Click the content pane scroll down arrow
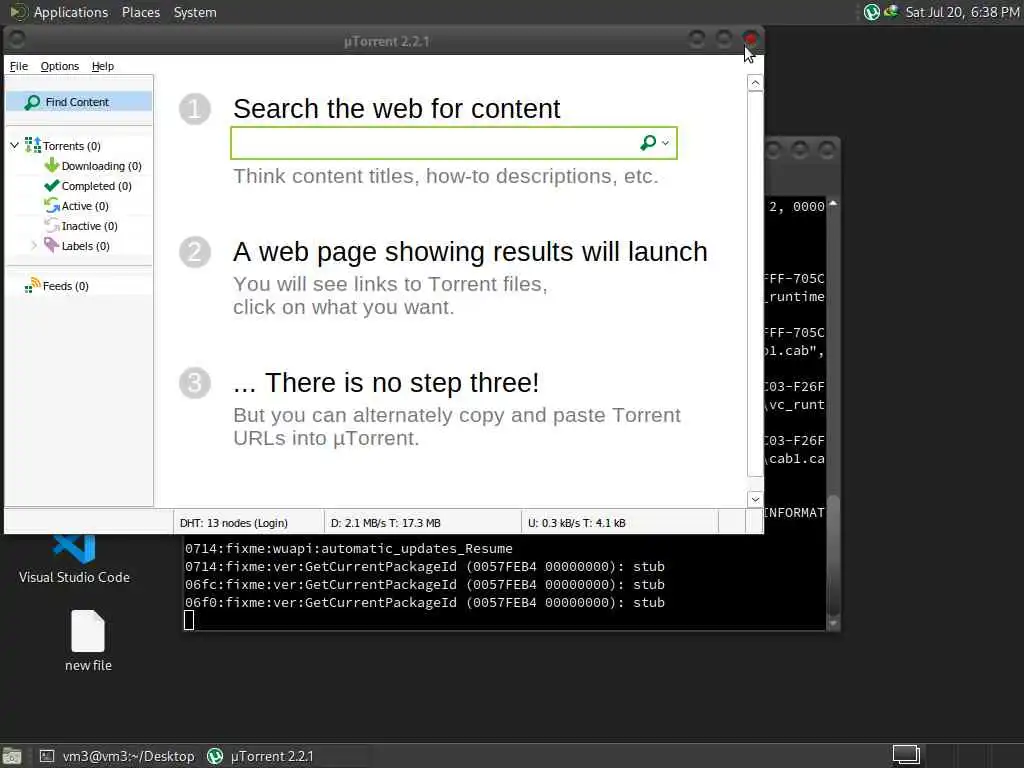 click(x=755, y=500)
